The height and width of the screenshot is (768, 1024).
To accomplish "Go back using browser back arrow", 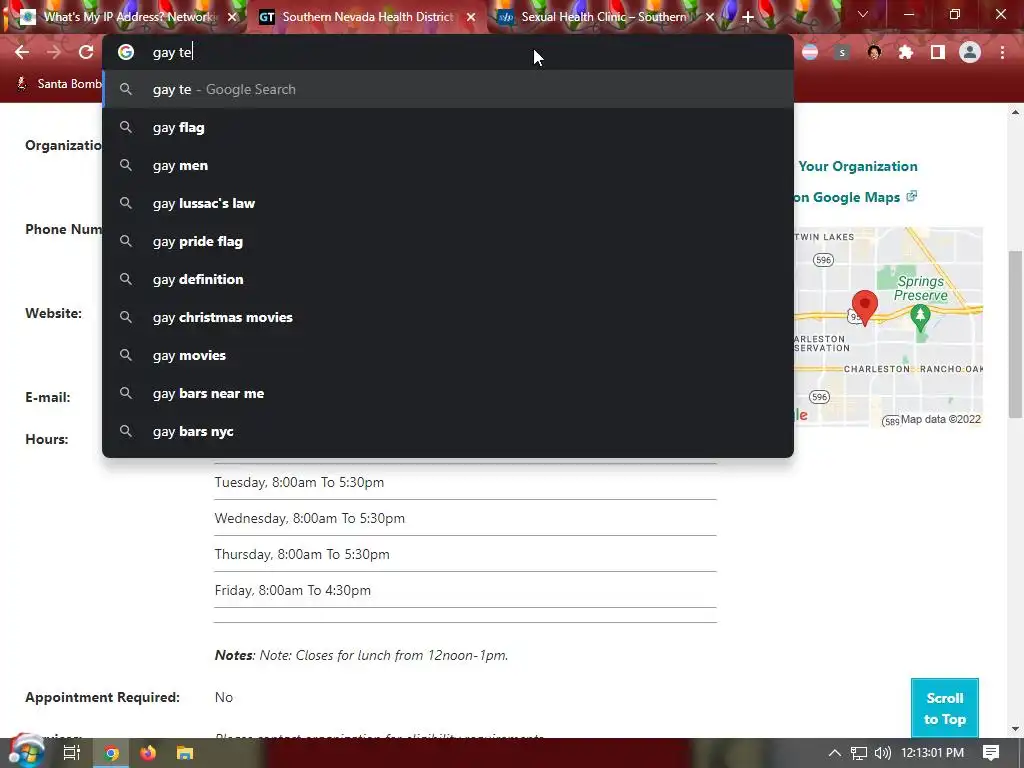I will click(22, 52).
